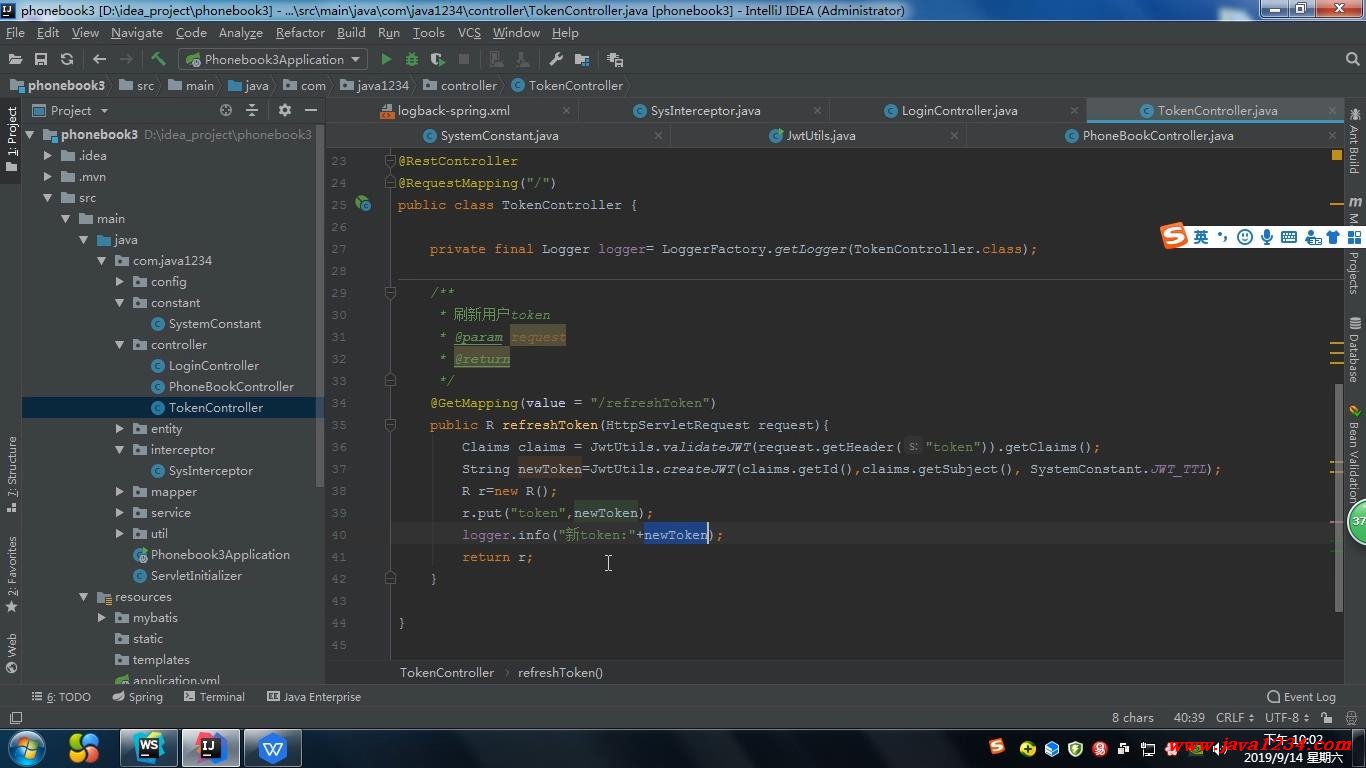The height and width of the screenshot is (768, 1366).
Task: Click the 40:39 caret position indicator
Action: tap(1188, 717)
